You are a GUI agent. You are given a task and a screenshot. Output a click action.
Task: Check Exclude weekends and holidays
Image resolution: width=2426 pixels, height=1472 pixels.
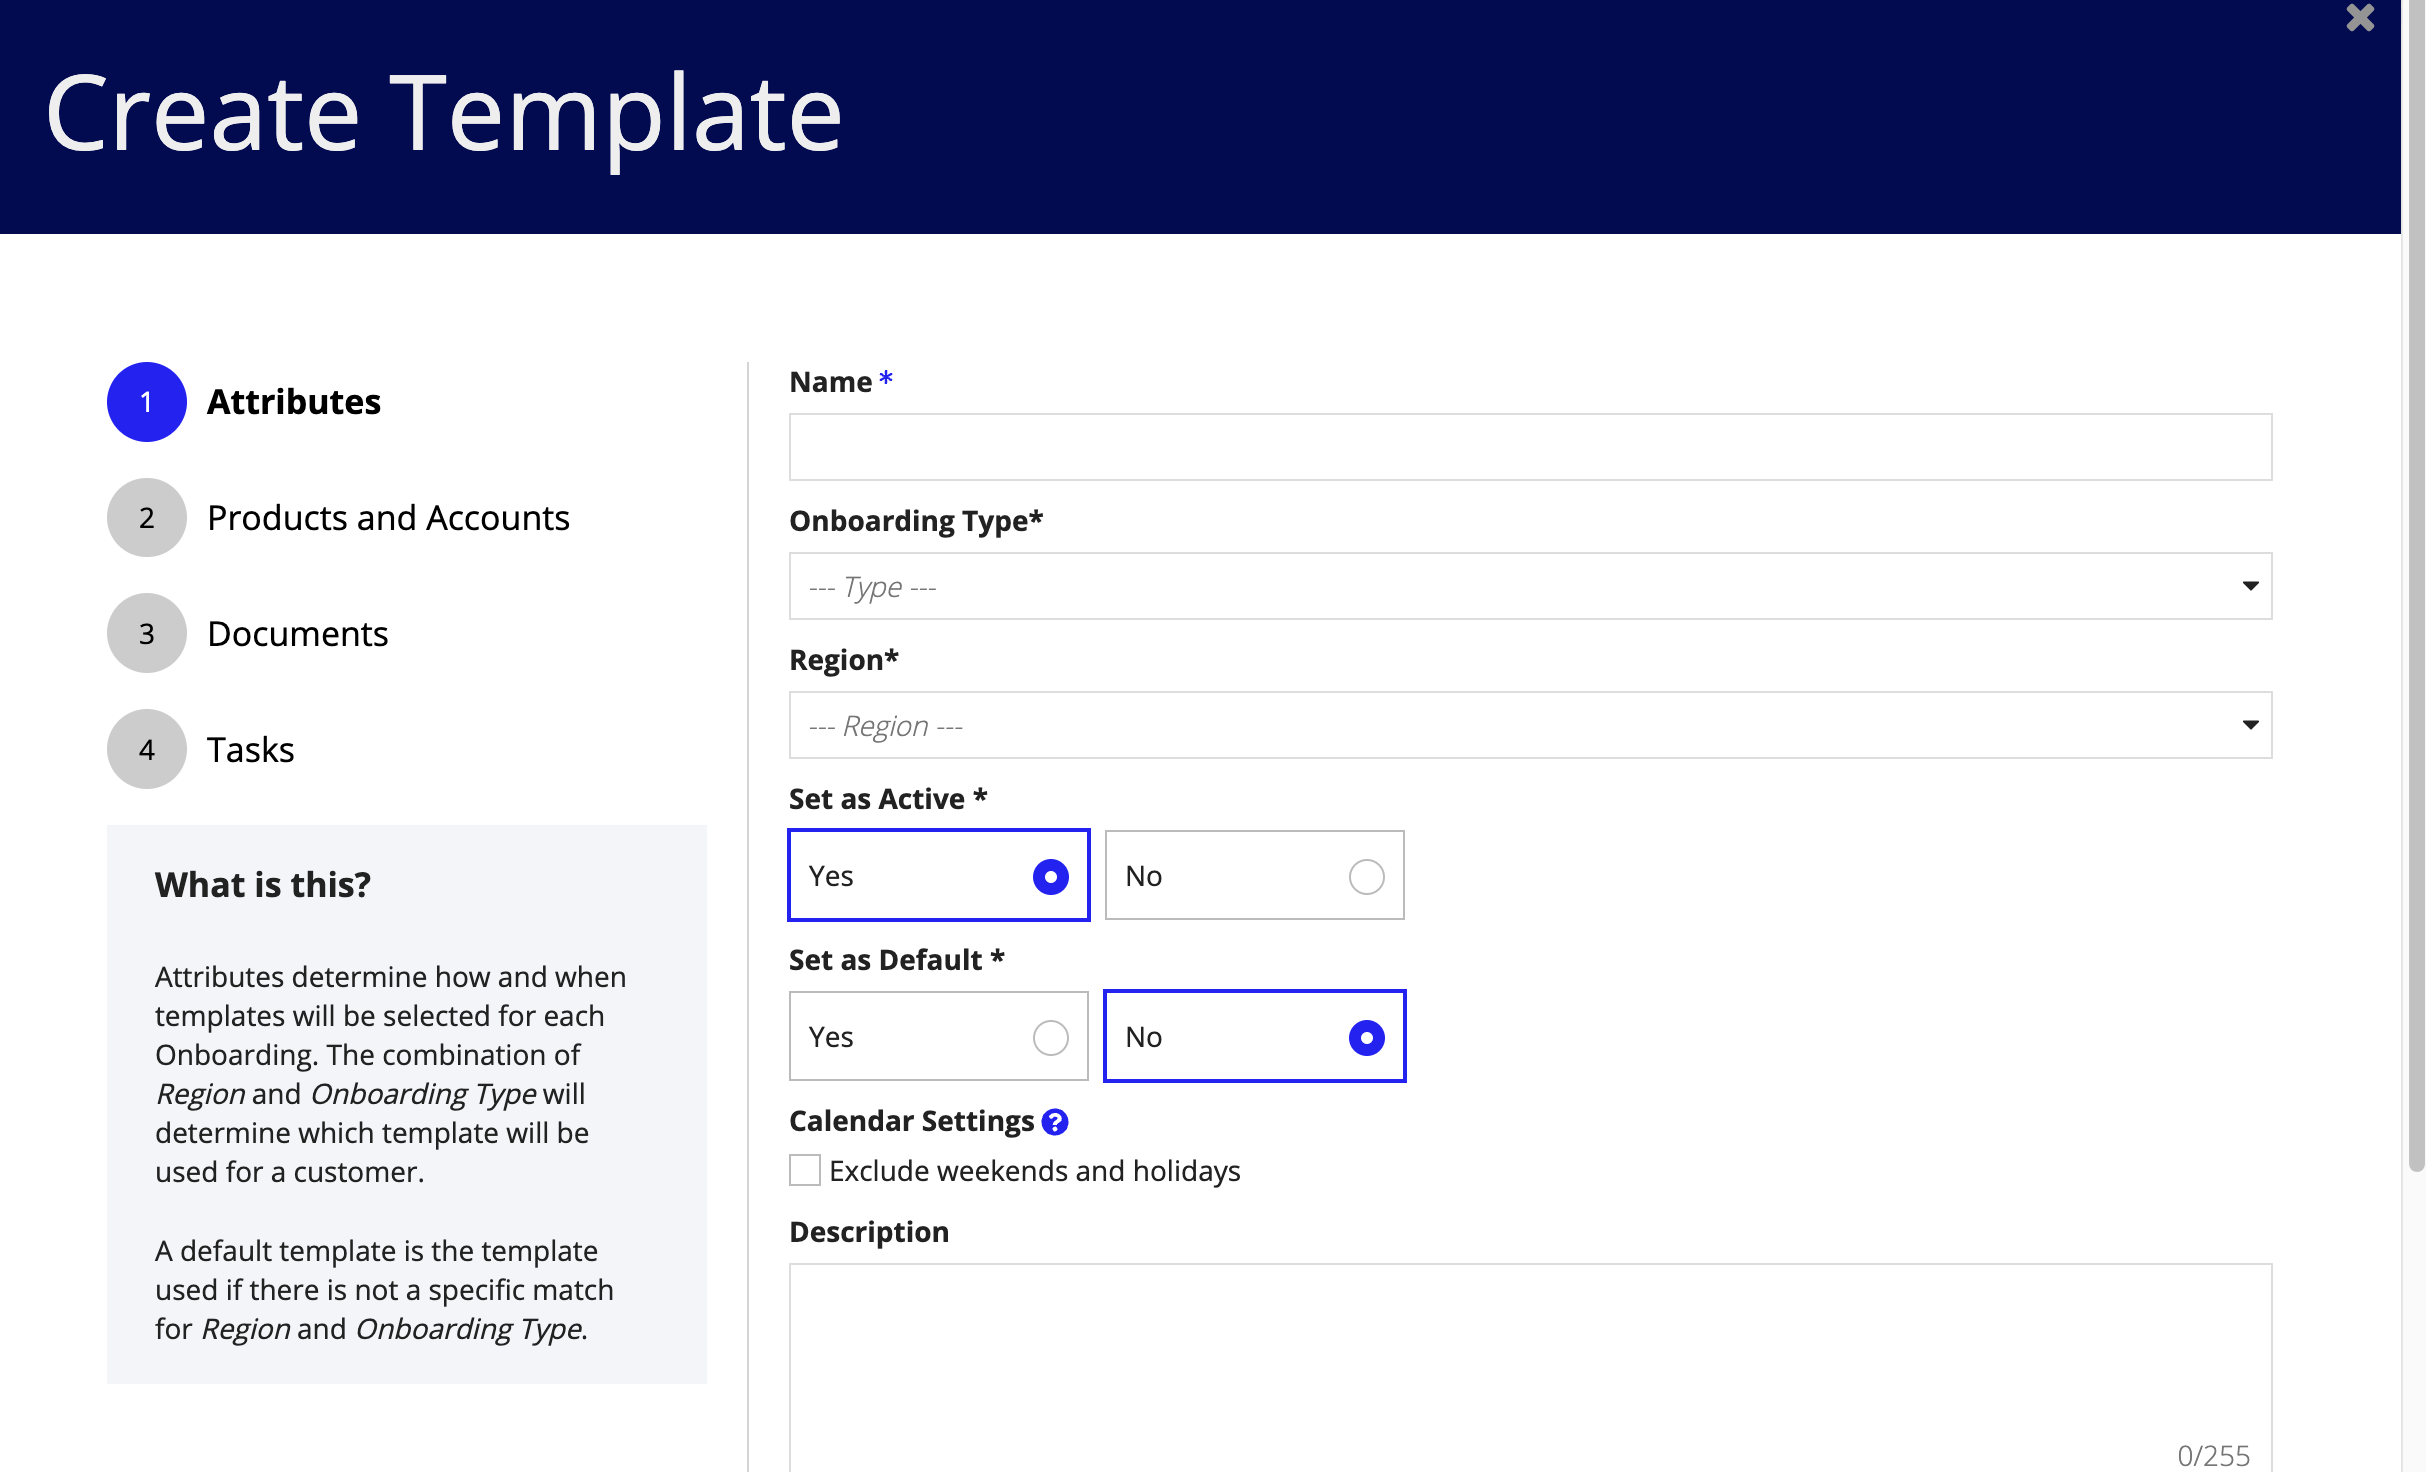tap(805, 1170)
